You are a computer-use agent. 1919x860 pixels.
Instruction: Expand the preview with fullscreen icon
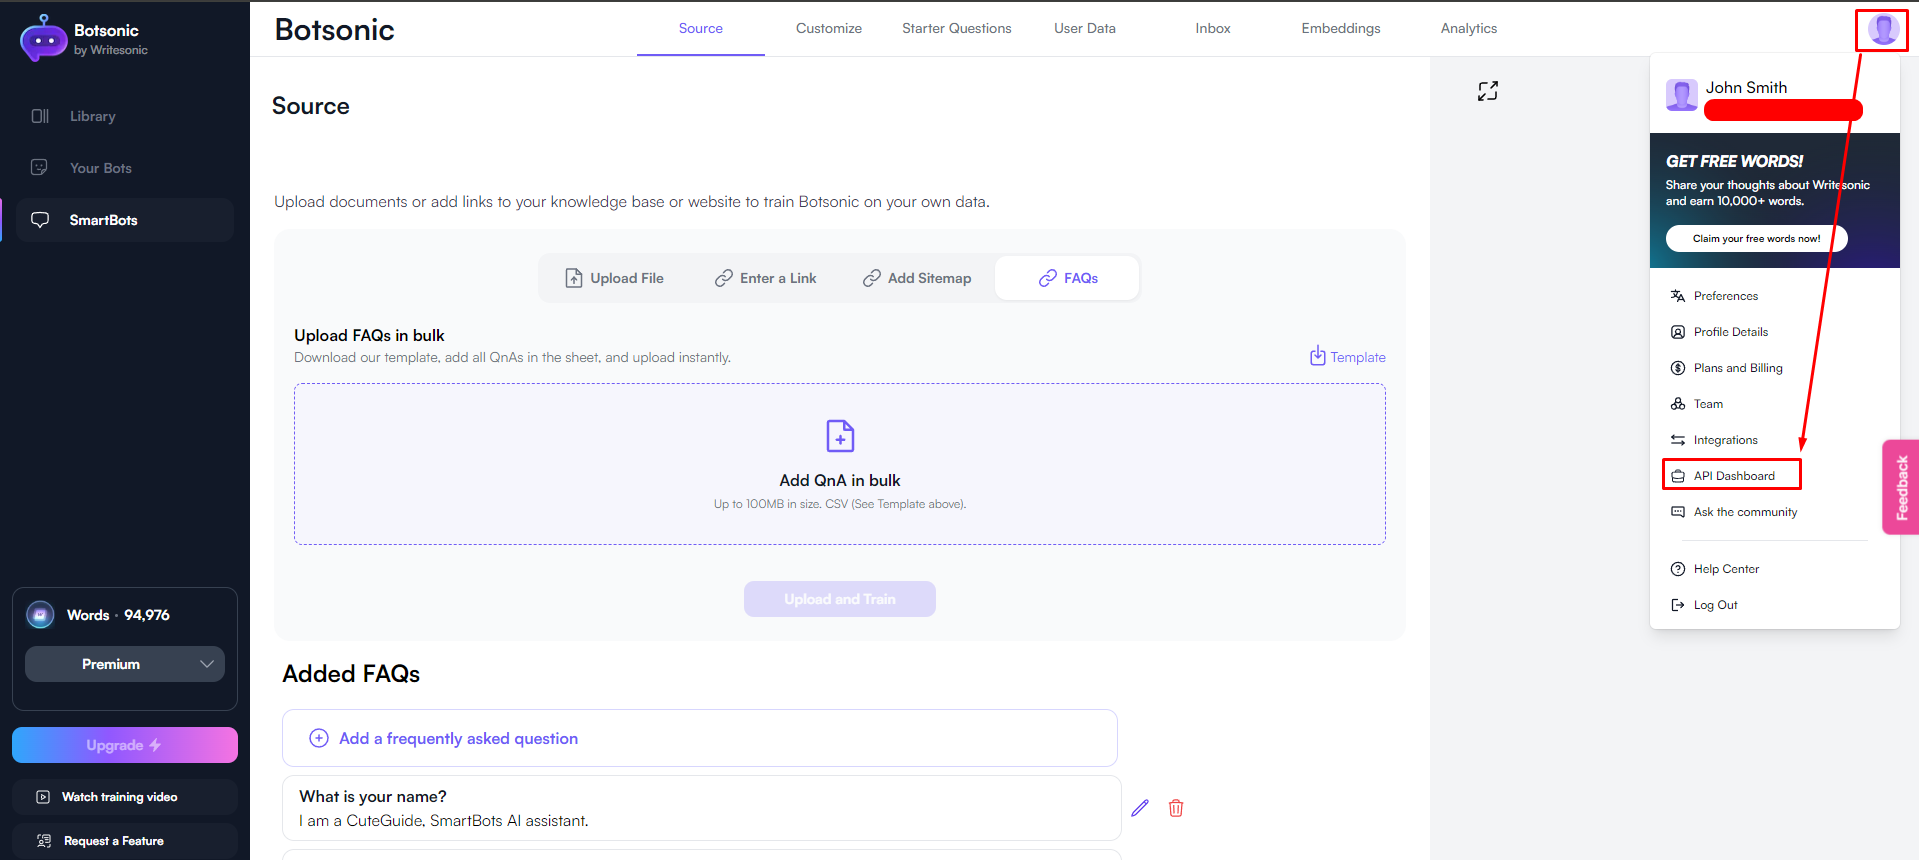[1488, 91]
